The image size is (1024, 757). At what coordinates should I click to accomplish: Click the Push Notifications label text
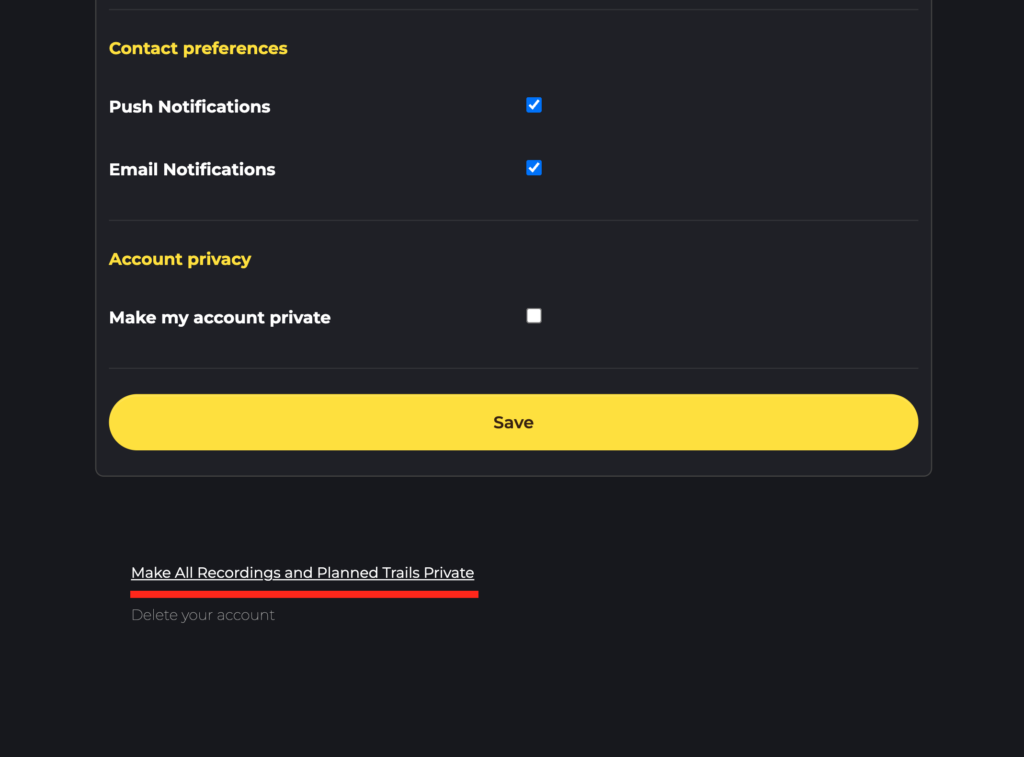[189, 107]
